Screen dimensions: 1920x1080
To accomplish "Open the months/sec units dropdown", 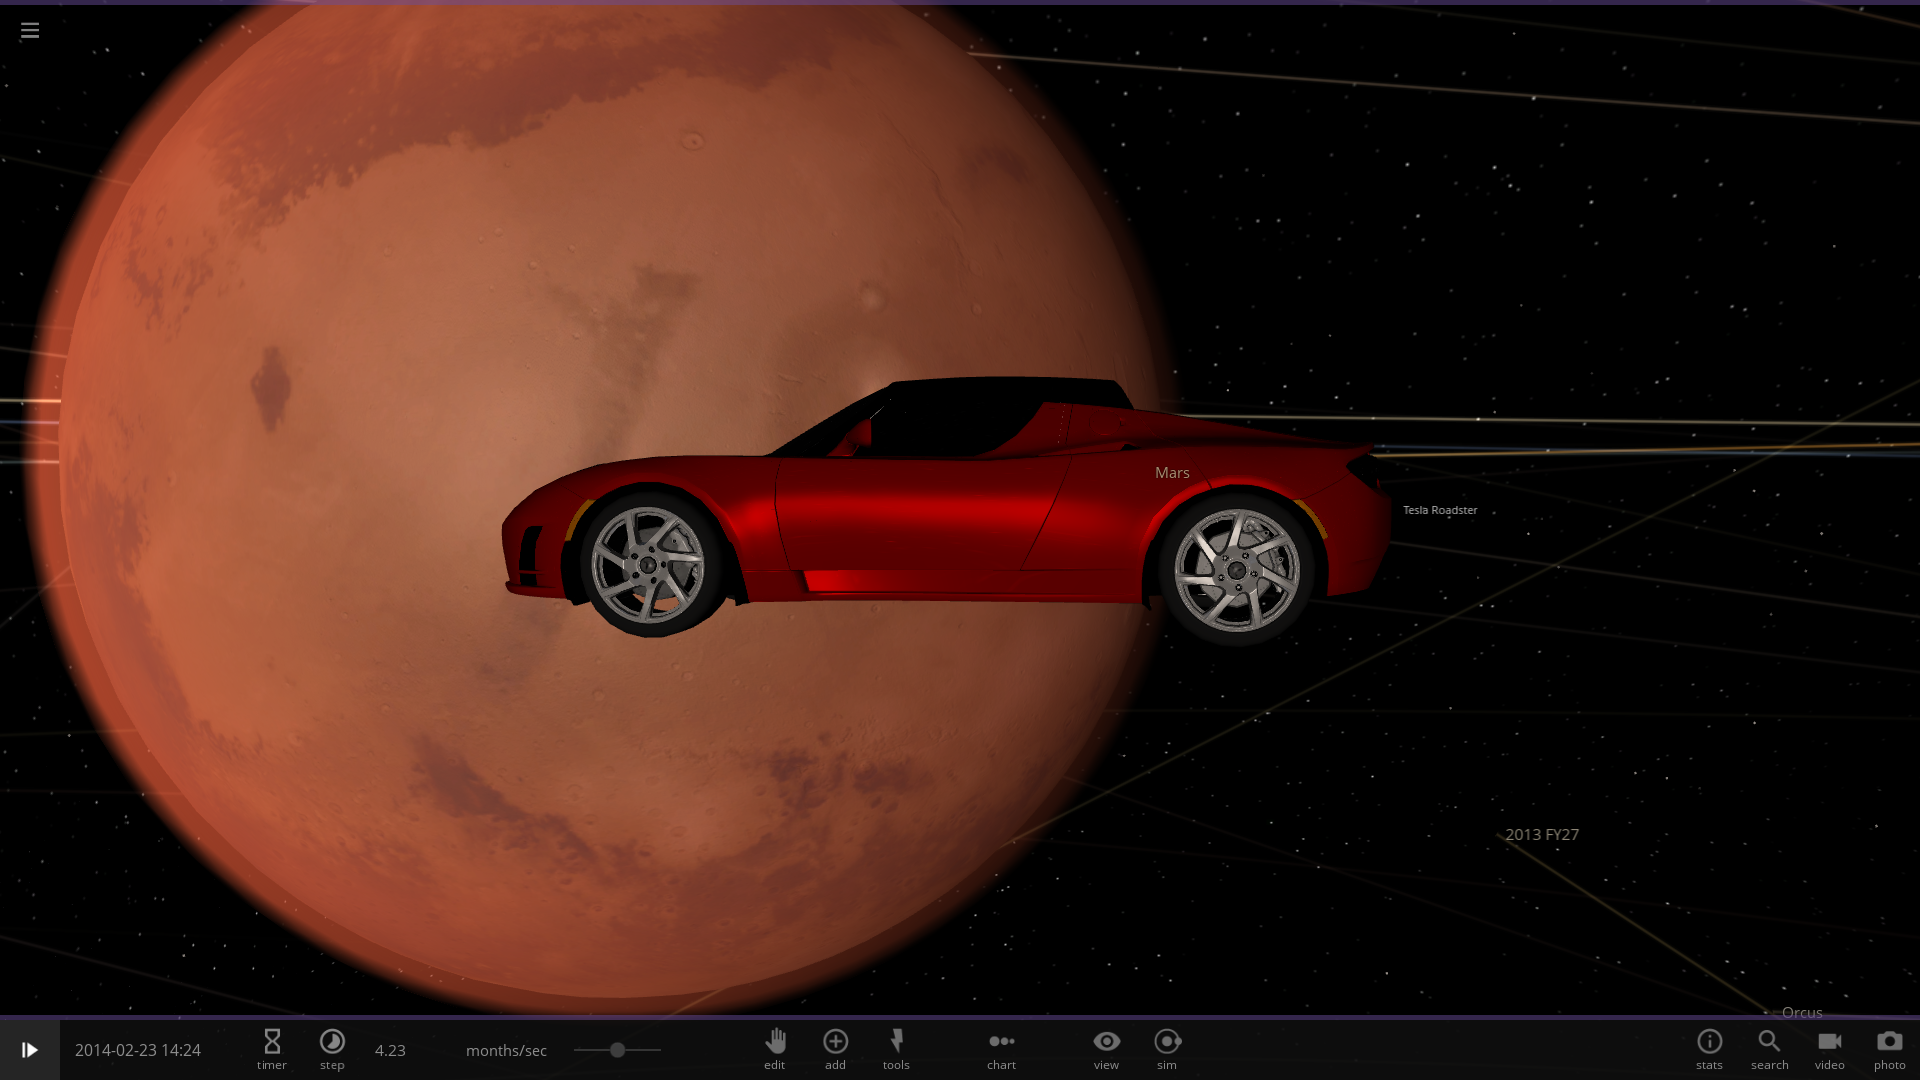I will click(506, 1050).
